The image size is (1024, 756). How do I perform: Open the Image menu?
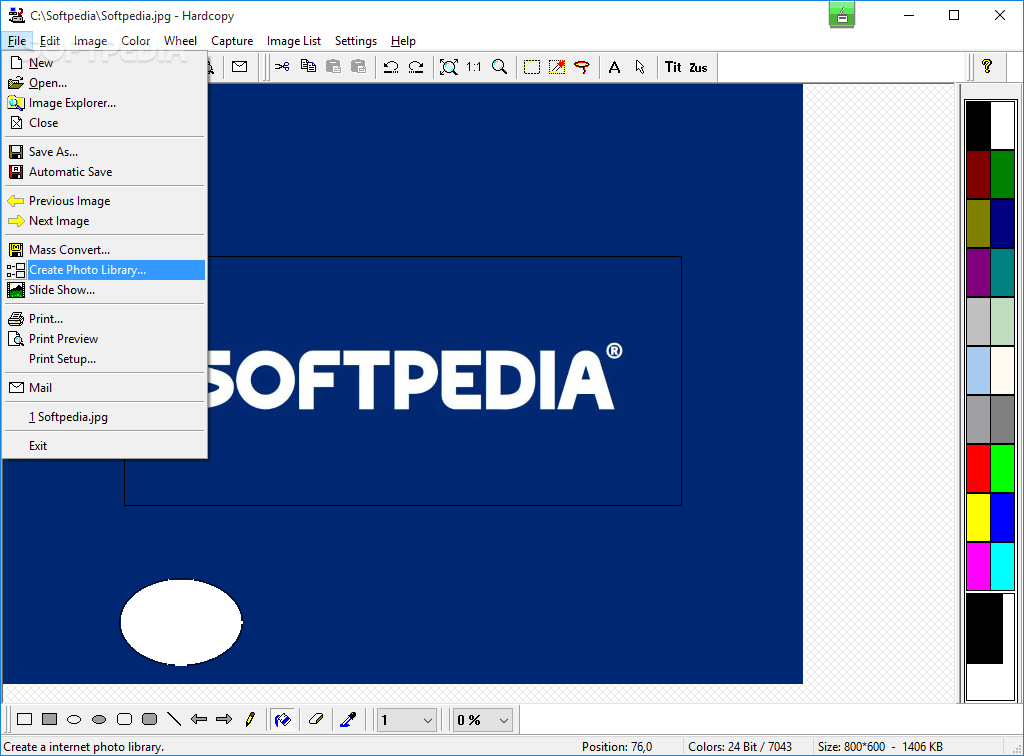[x=90, y=40]
